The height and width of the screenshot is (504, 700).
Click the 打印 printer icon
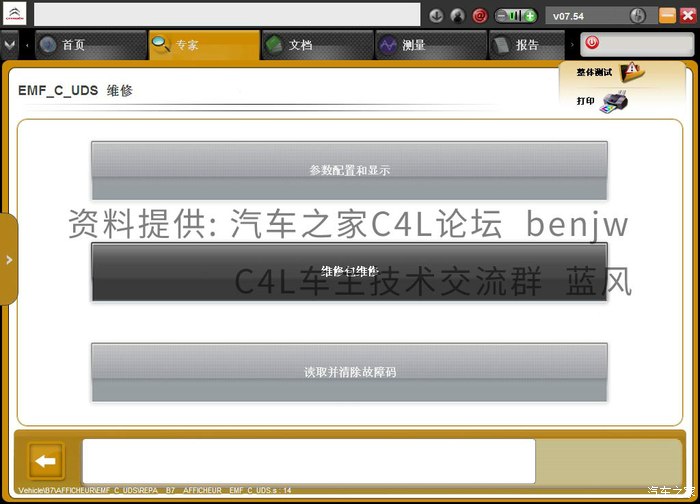(615, 102)
